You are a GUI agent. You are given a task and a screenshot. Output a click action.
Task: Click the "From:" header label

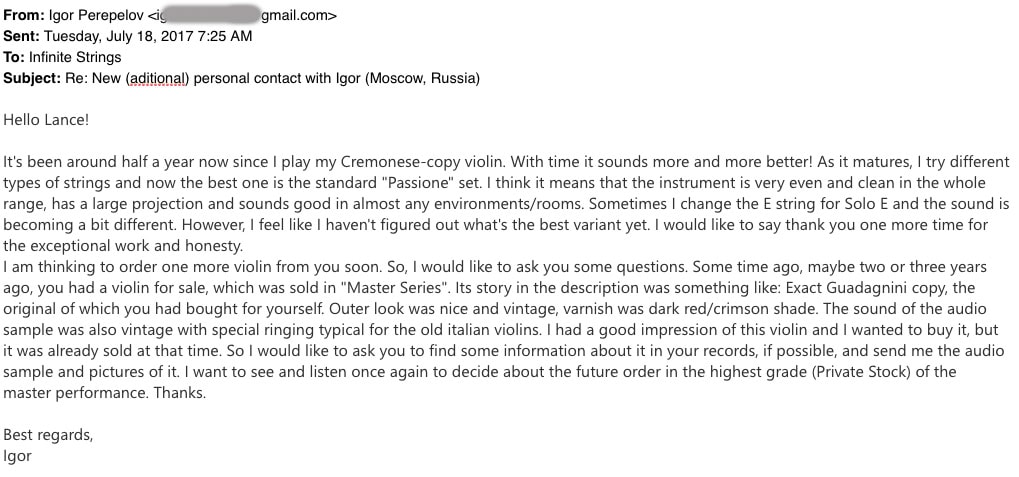tap(23, 15)
